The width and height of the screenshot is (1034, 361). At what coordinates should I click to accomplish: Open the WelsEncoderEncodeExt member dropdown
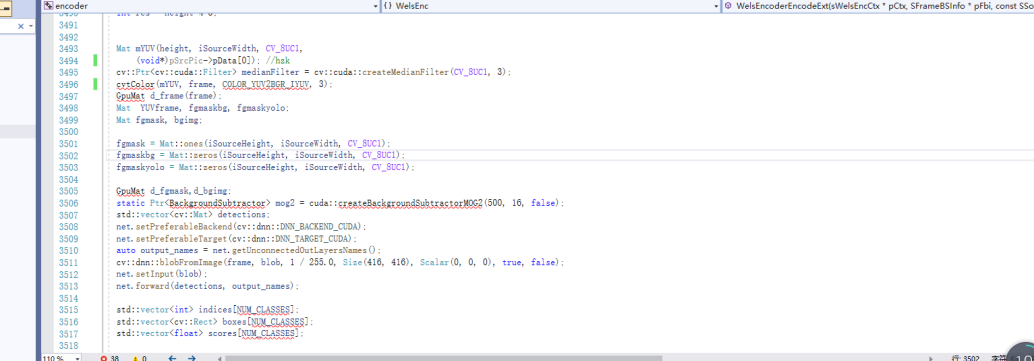tap(878, 5)
